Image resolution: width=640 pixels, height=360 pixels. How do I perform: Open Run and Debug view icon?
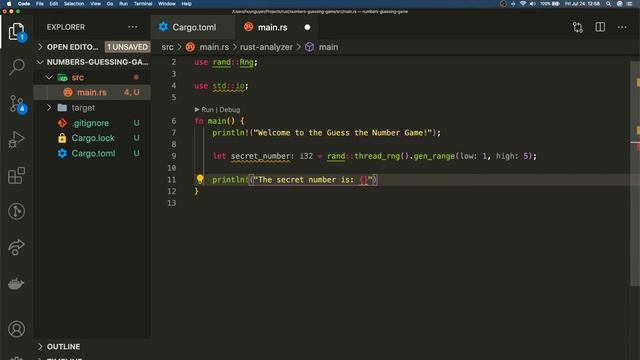pyautogui.click(x=16, y=140)
